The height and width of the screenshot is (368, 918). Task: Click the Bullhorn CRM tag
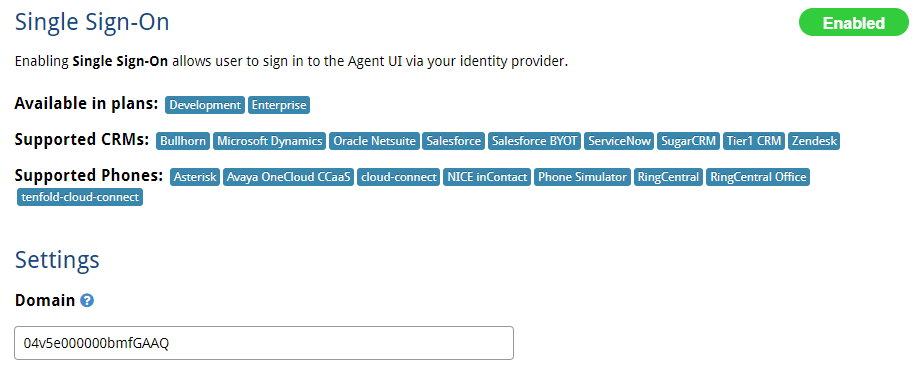click(x=183, y=141)
